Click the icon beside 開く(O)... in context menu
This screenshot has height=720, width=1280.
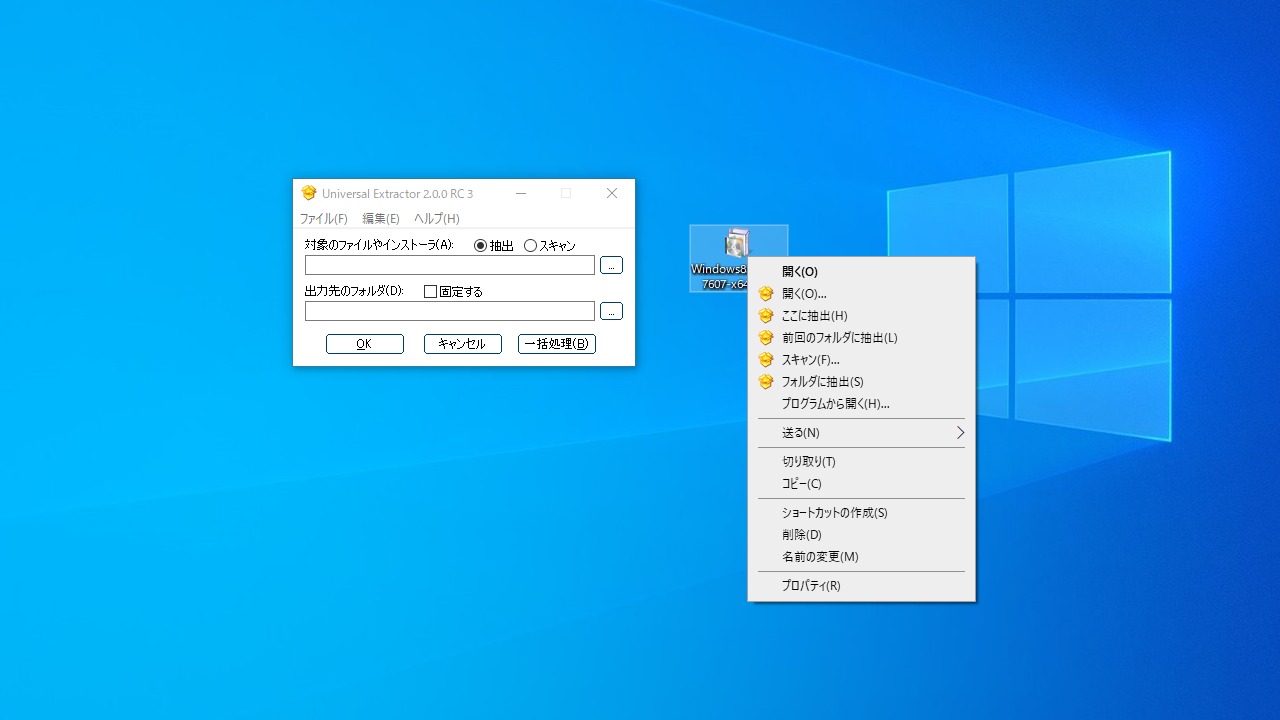pyautogui.click(x=766, y=294)
